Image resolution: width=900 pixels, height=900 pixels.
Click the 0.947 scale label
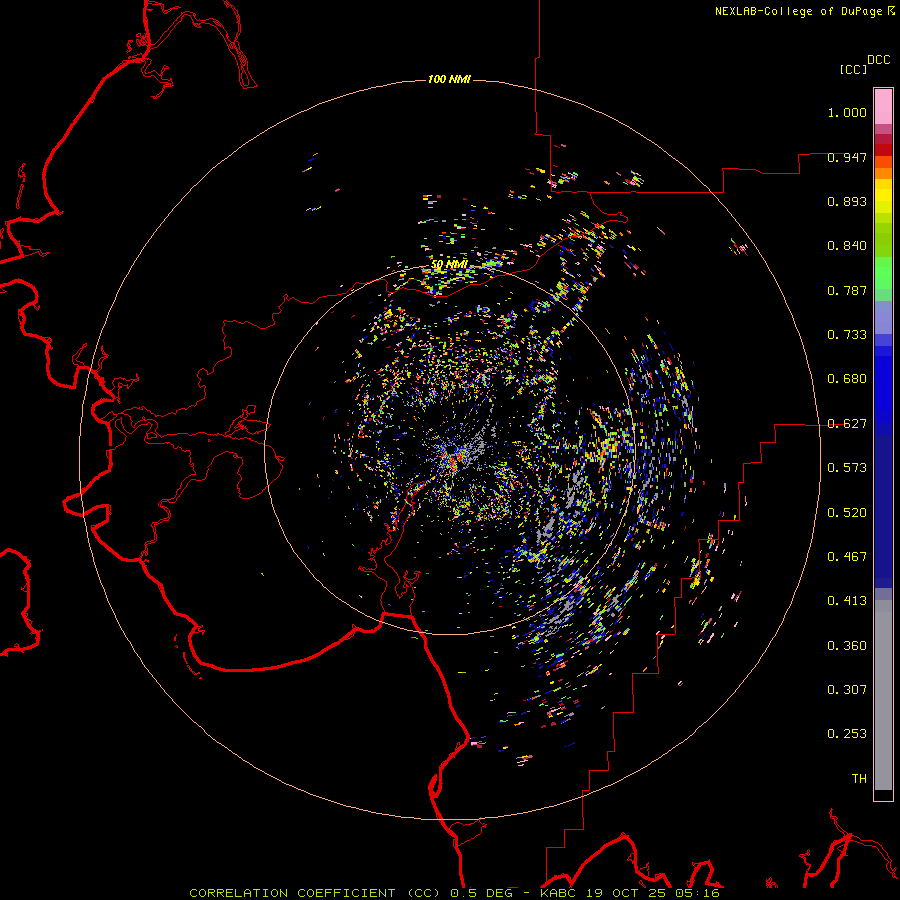tap(847, 157)
